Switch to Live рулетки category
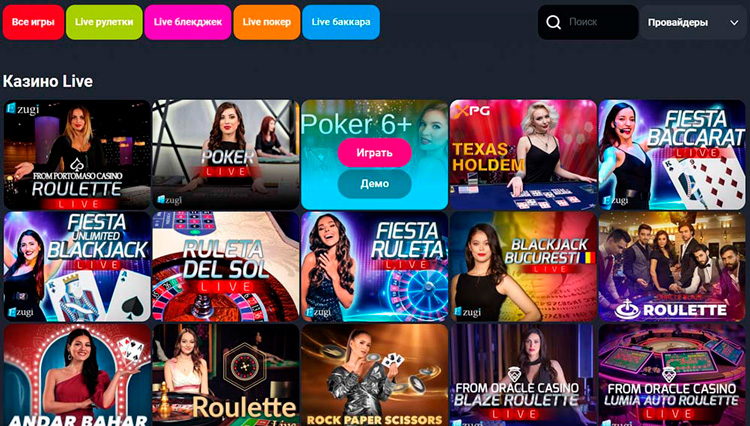Image resolution: width=750 pixels, height=426 pixels. click(x=104, y=22)
